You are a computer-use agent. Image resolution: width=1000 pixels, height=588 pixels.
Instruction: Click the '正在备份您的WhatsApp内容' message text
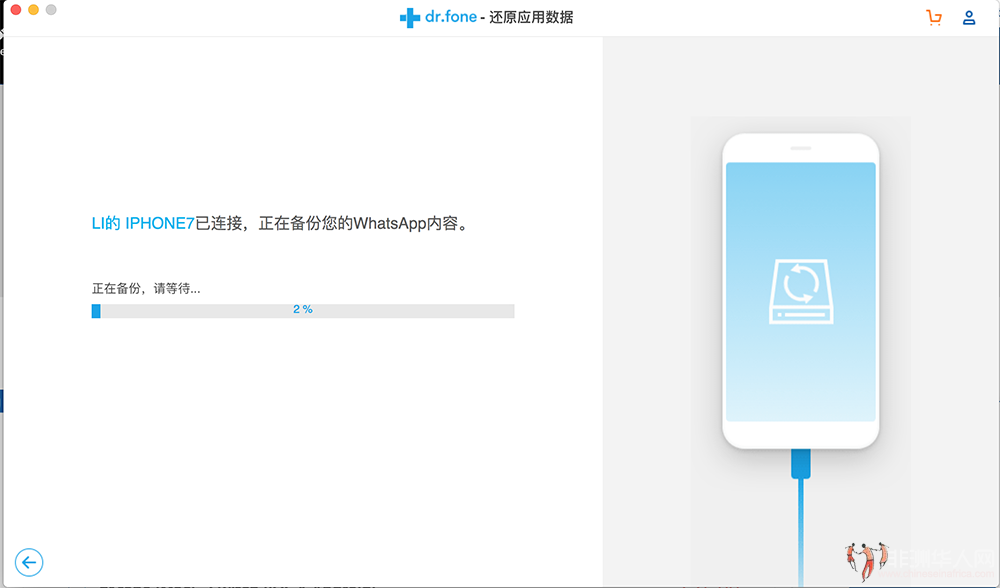(x=358, y=223)
